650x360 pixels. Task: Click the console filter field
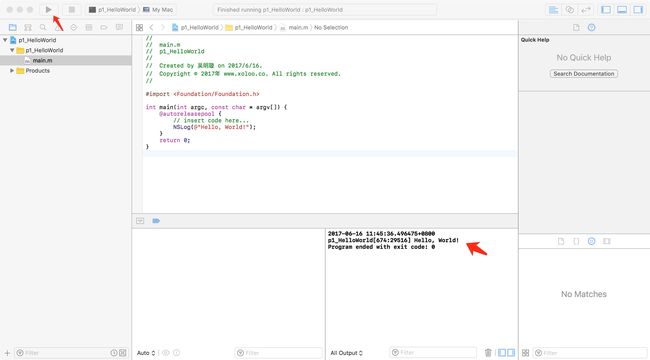click(x=433, y=353)
